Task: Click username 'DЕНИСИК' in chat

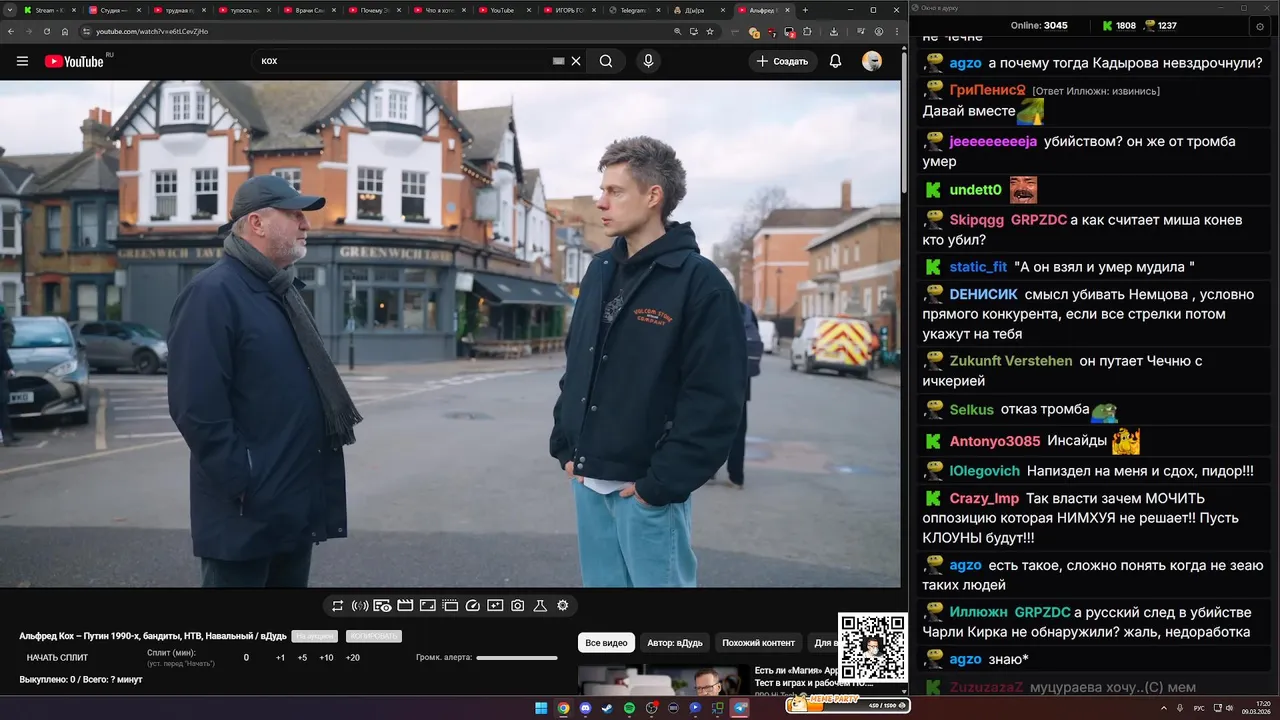Action: (983, 294)
